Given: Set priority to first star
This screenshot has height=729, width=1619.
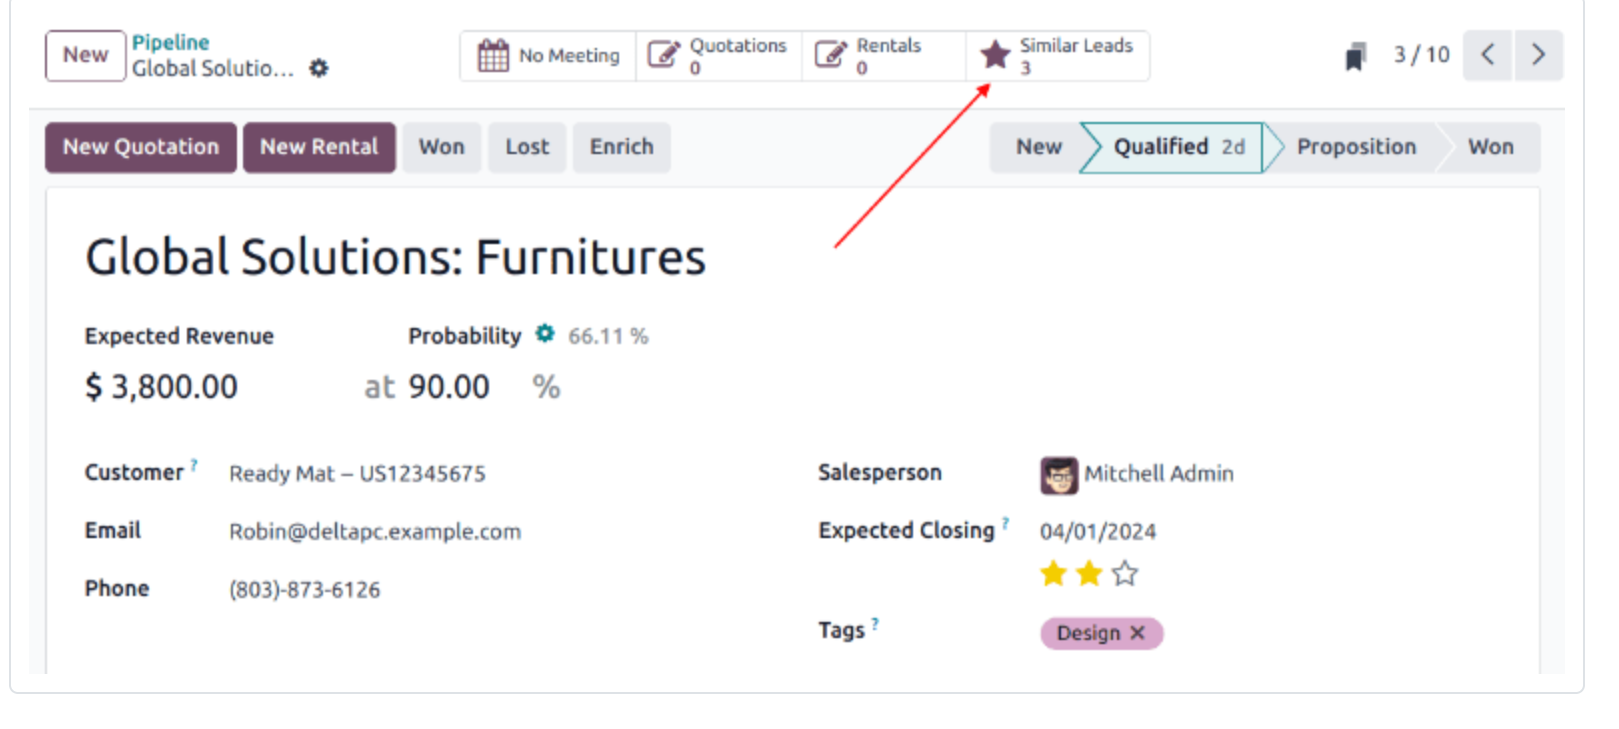Looking at the screenshot, I should tap(1053, 574).
